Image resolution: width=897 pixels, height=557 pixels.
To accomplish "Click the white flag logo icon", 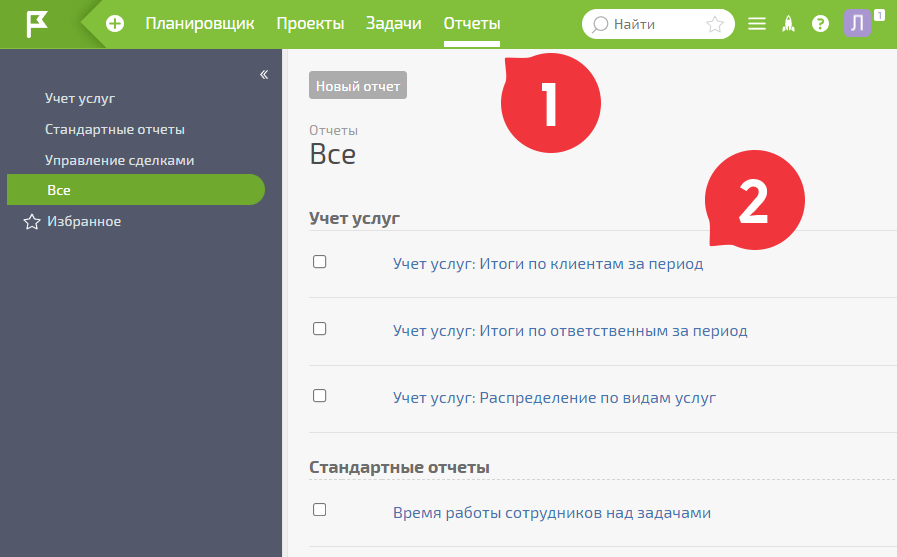I will point(37,25).
